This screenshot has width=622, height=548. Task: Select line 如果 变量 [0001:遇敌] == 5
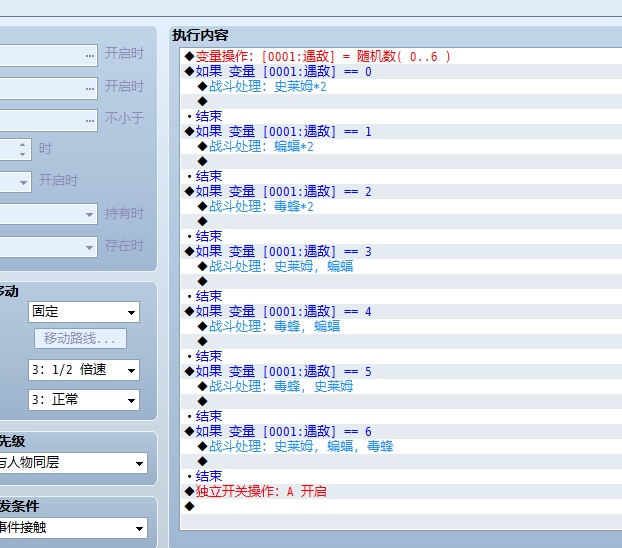point(401,371)
